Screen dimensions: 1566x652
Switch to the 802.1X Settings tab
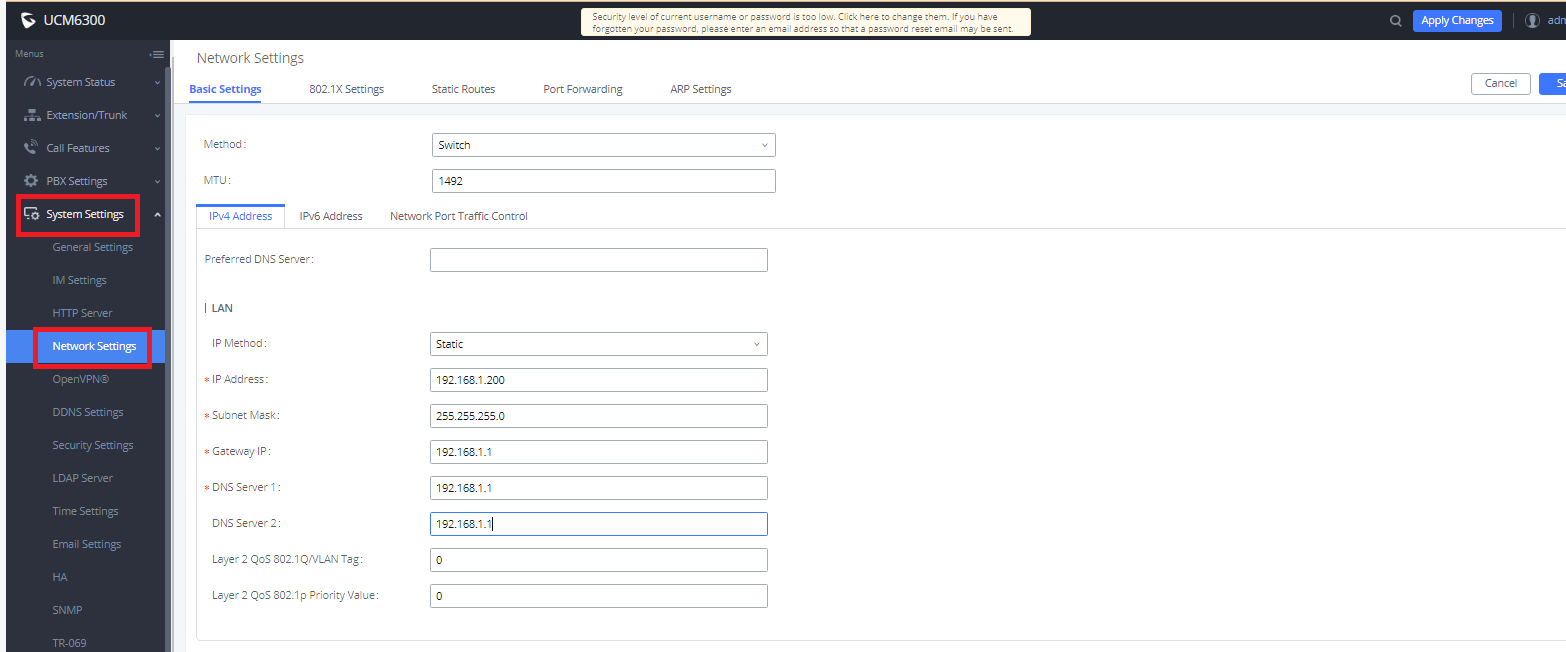(346, 89)
